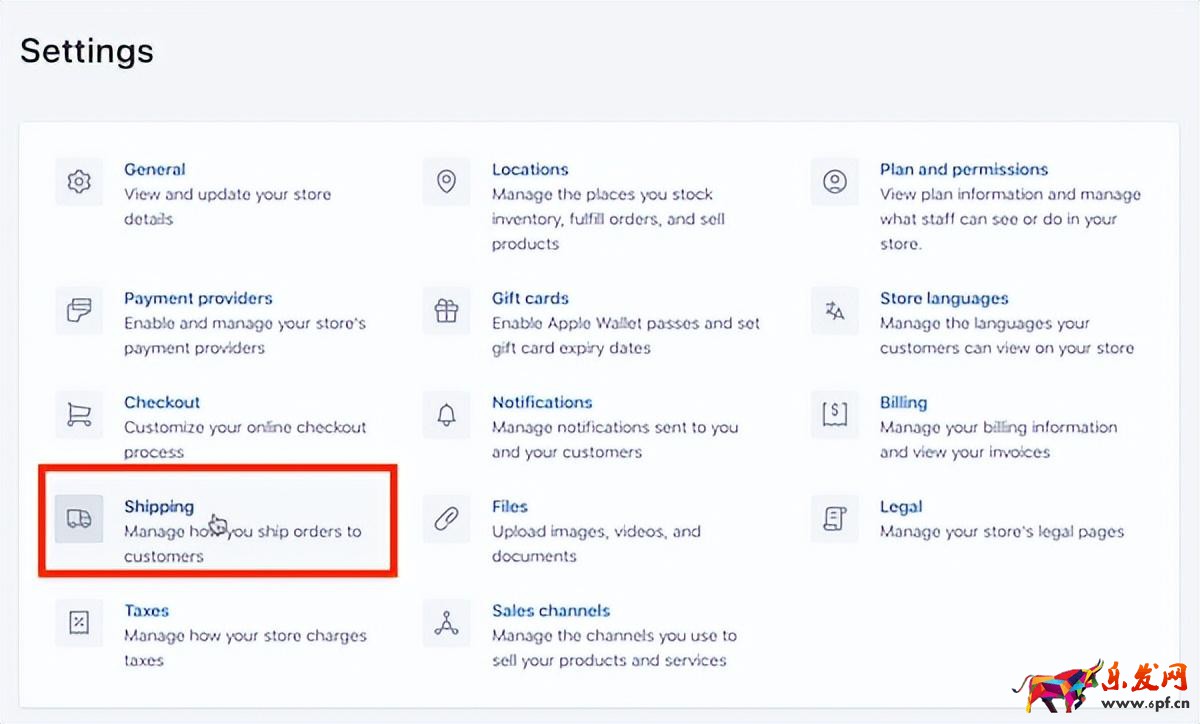Open the Gift cards heading link

click(x=530, y=298)
